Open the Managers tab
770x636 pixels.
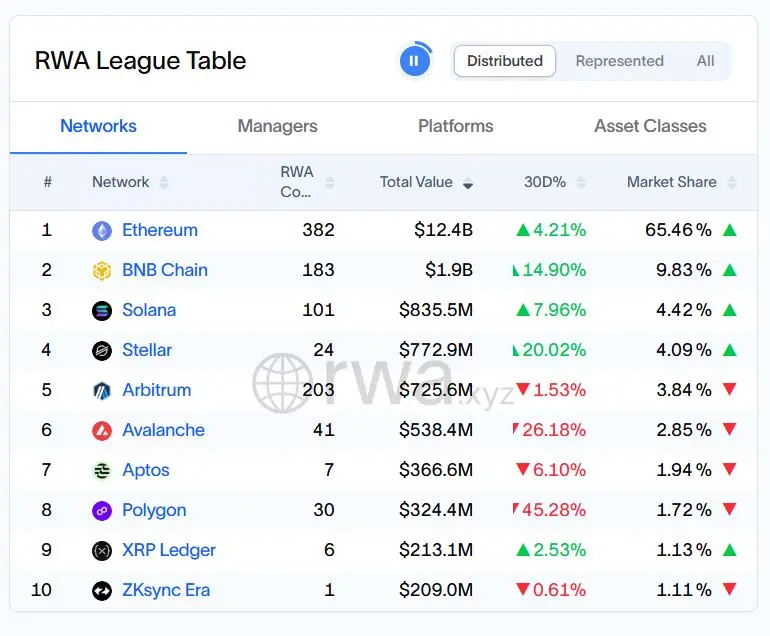point(277,126)
